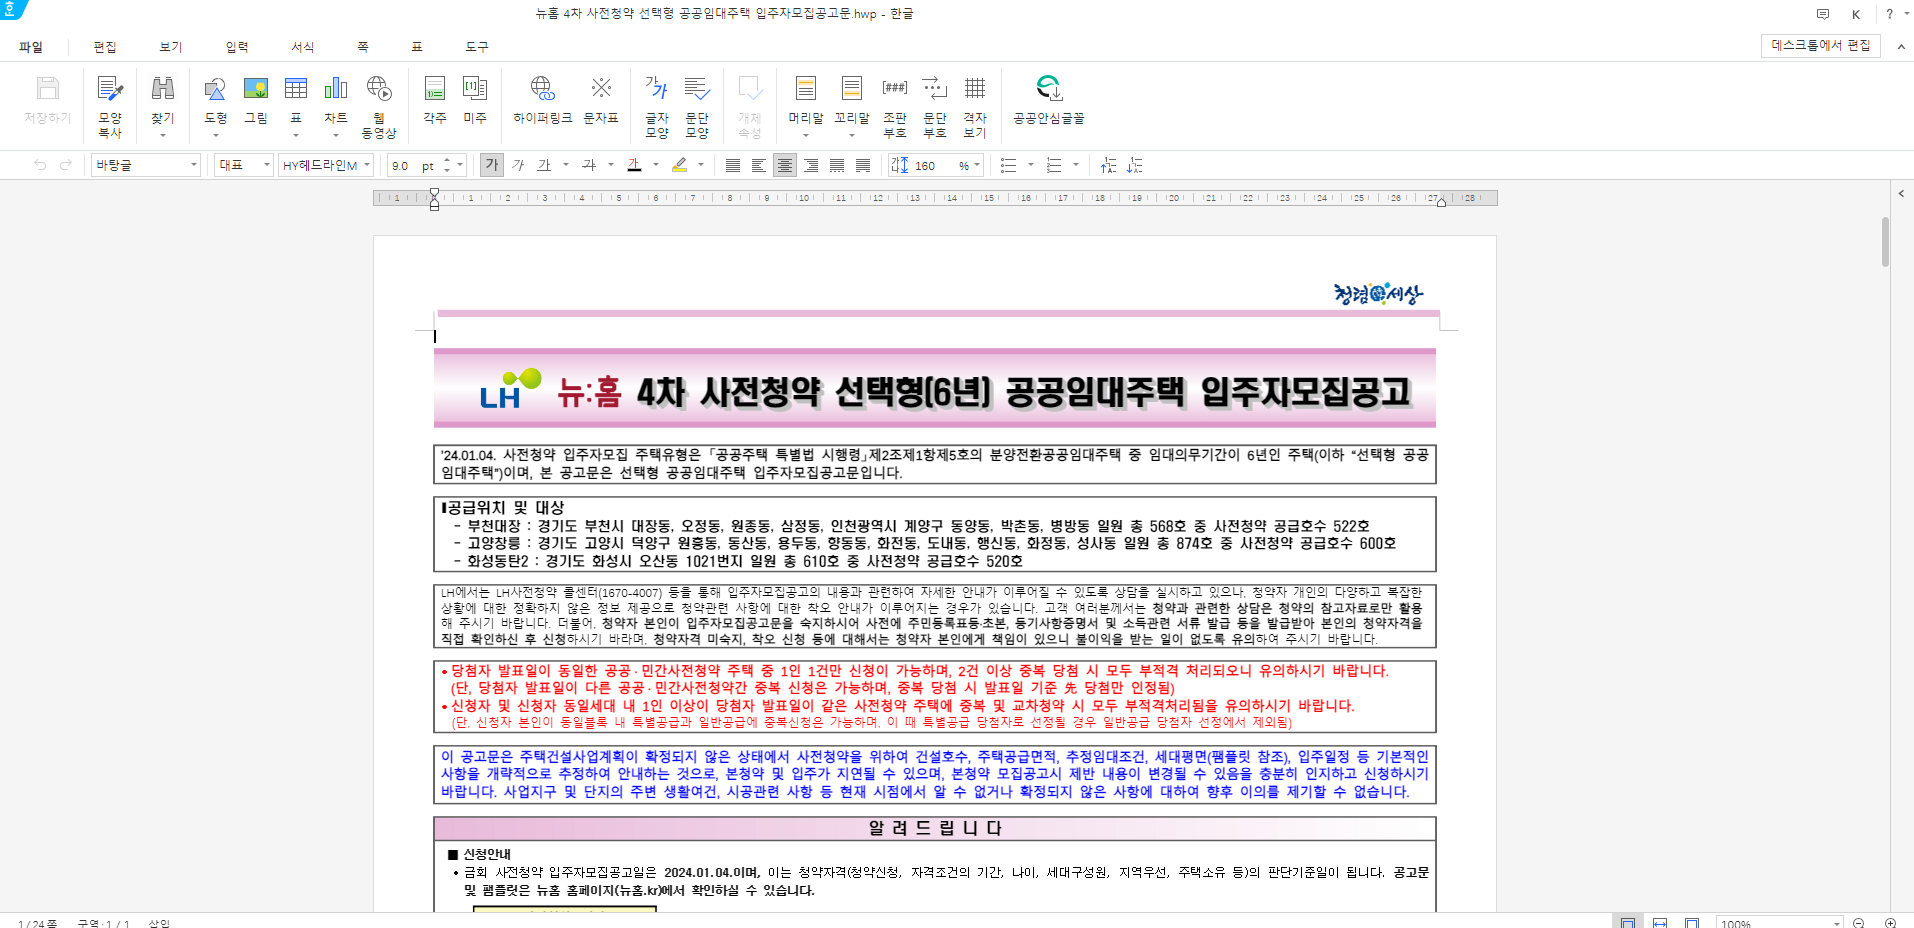Toggle strikethrough 가 formatting button
This screenshot has width=1914, height=928.
pos(589,165)
